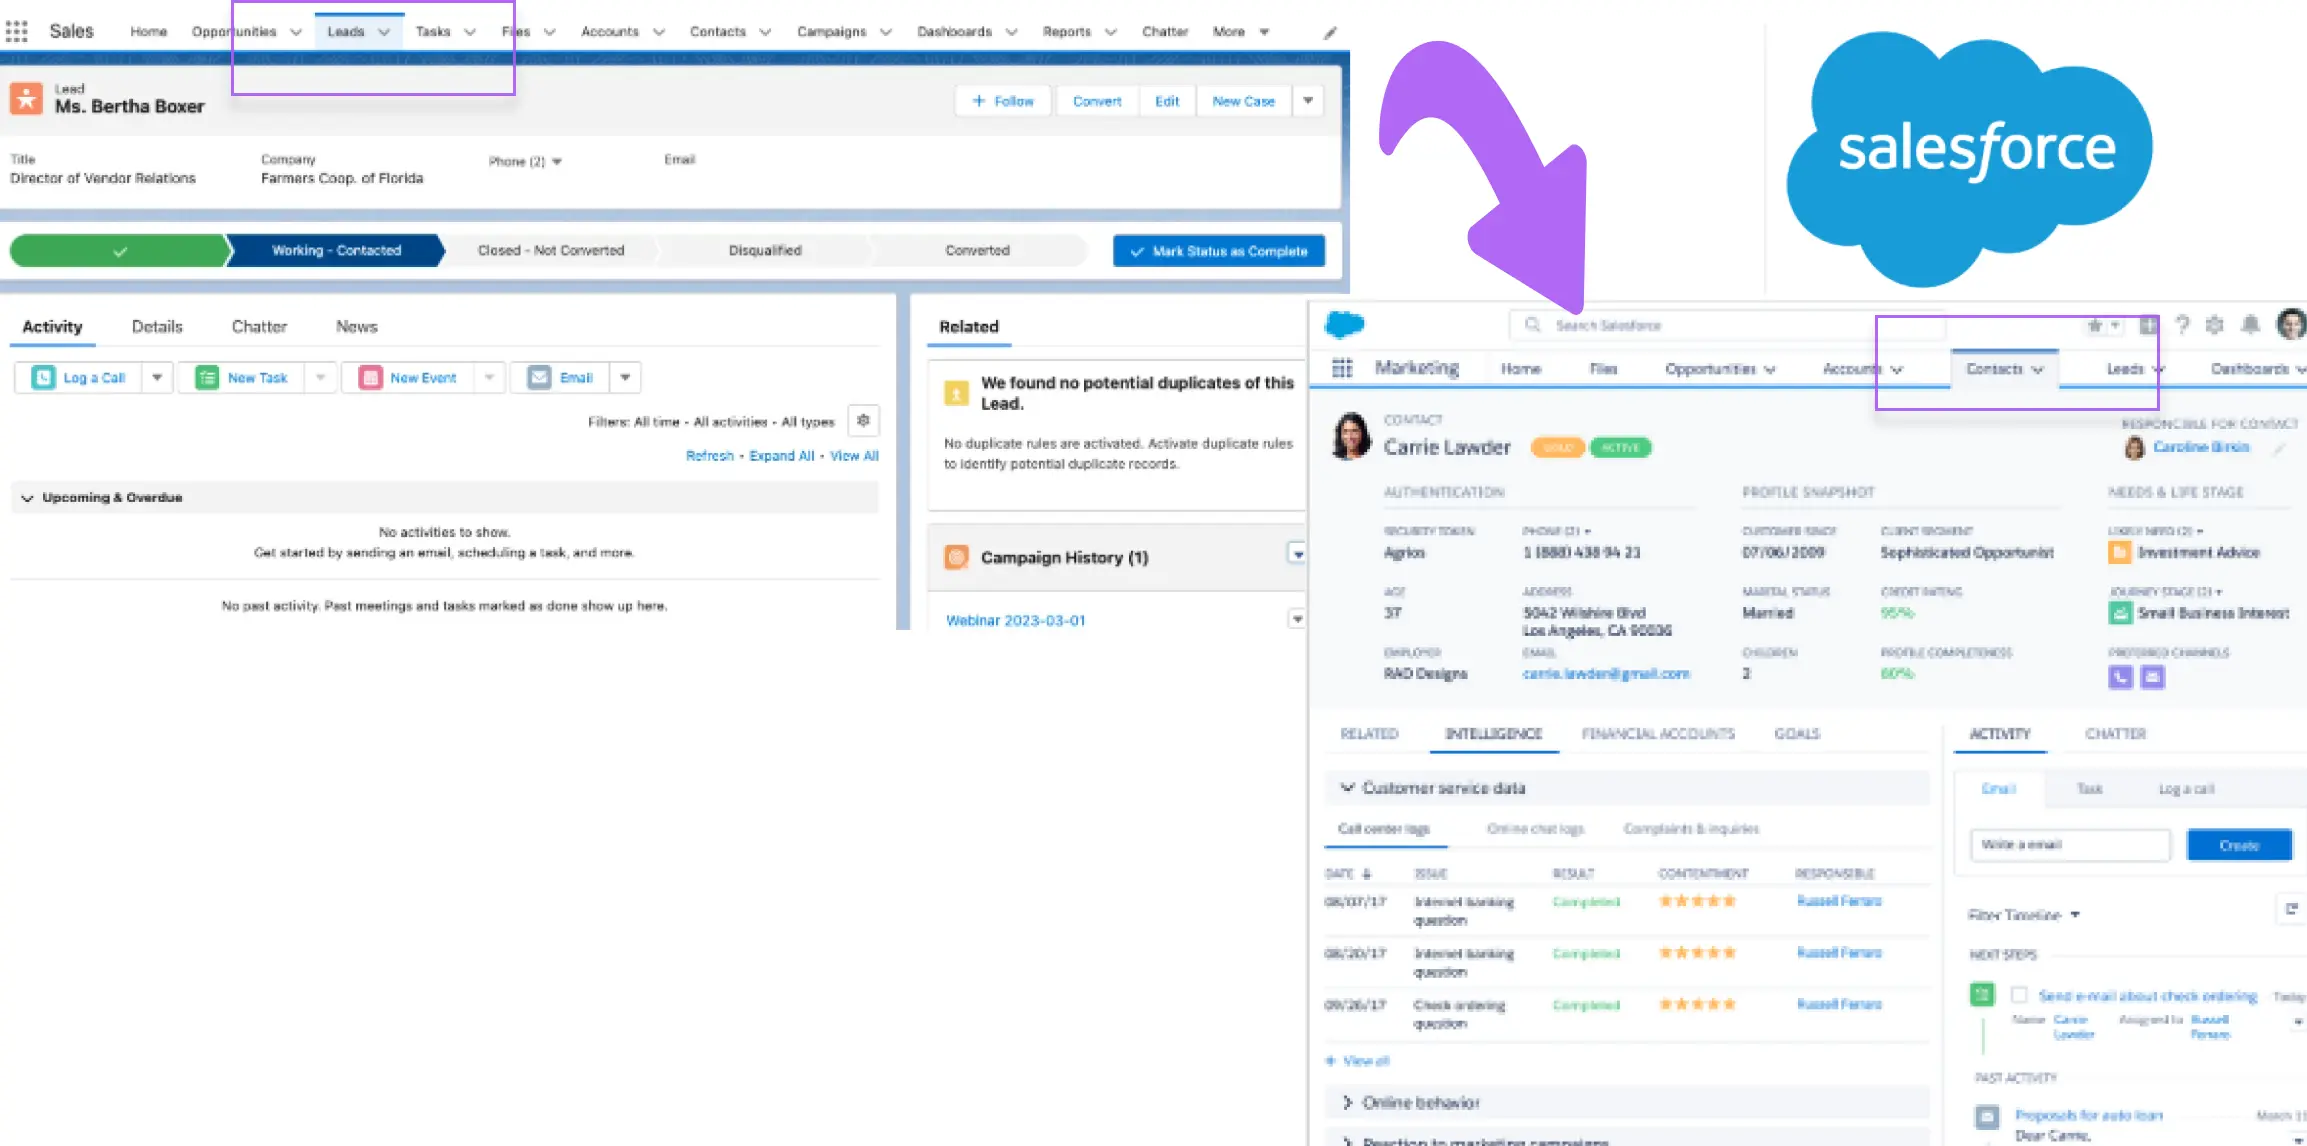
Task: Click Carrie Lawder's profile photo
Action: [x=1351, y=436]
